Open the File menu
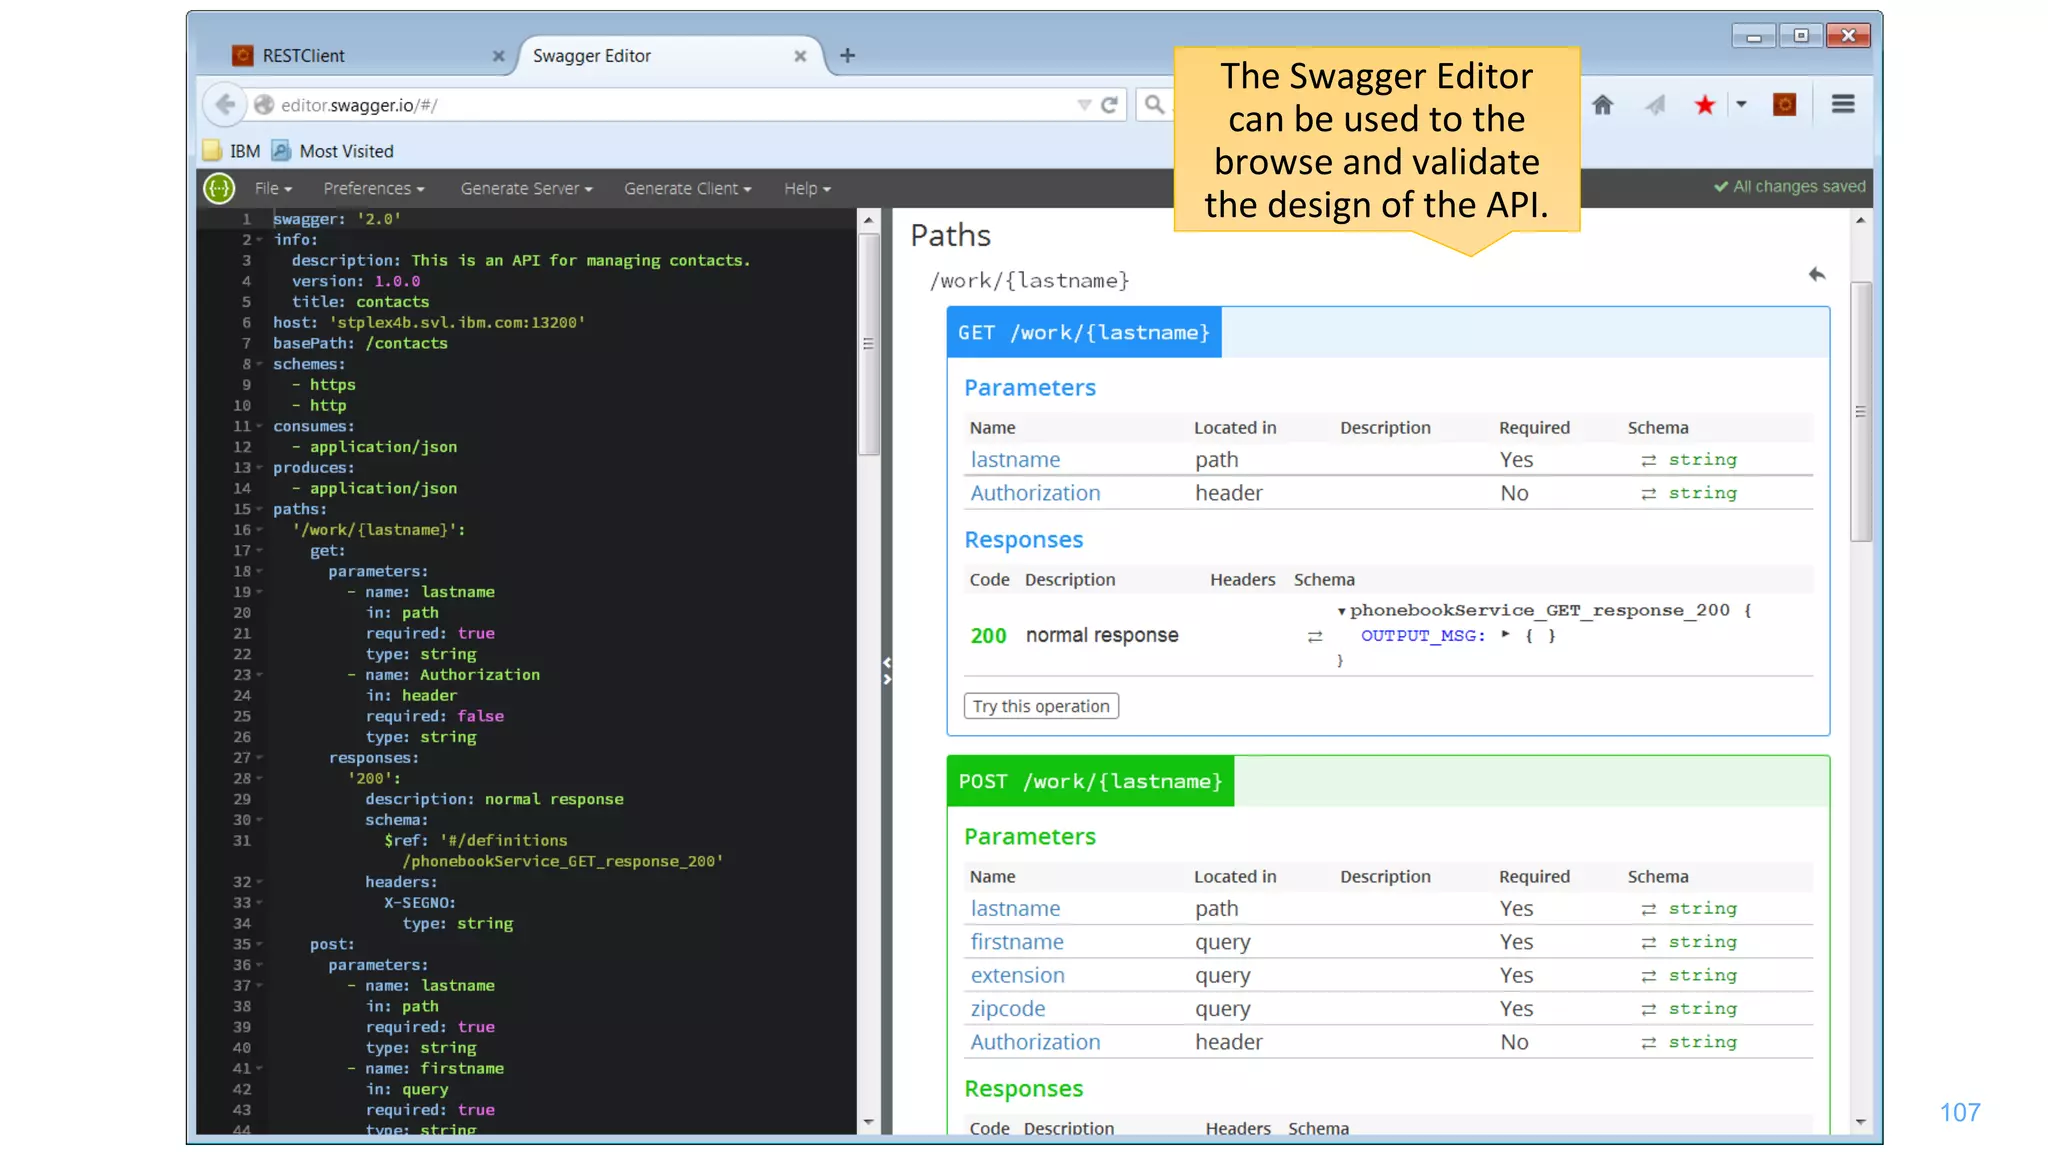The width and height of the screenshot is (2048, 1152). tap(273, 188)
